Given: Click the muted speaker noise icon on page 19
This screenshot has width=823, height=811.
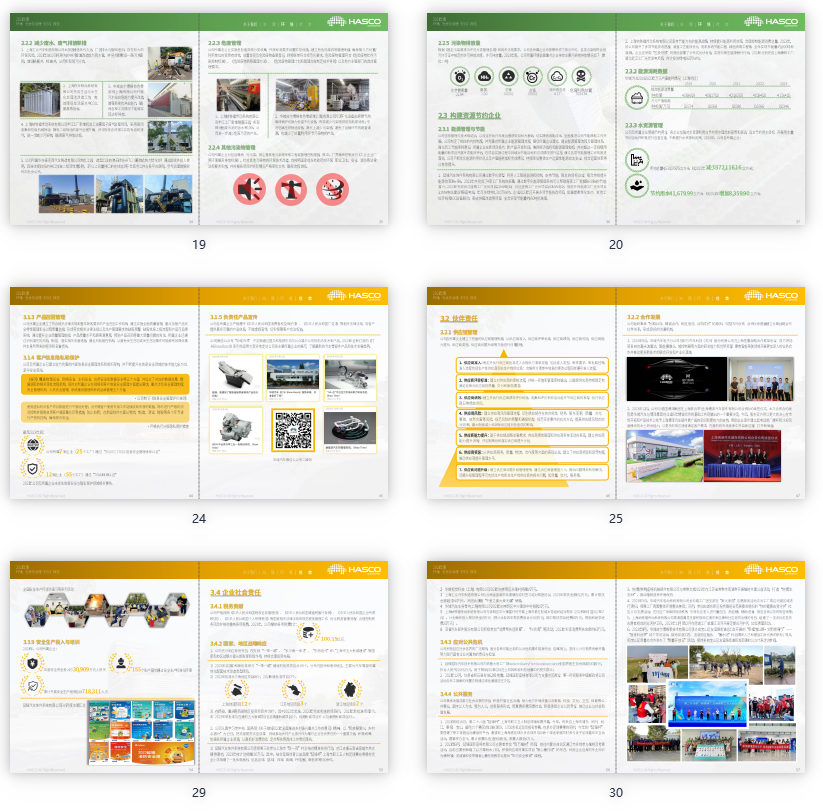Looking at the screenshot, I should click(248, 187).
